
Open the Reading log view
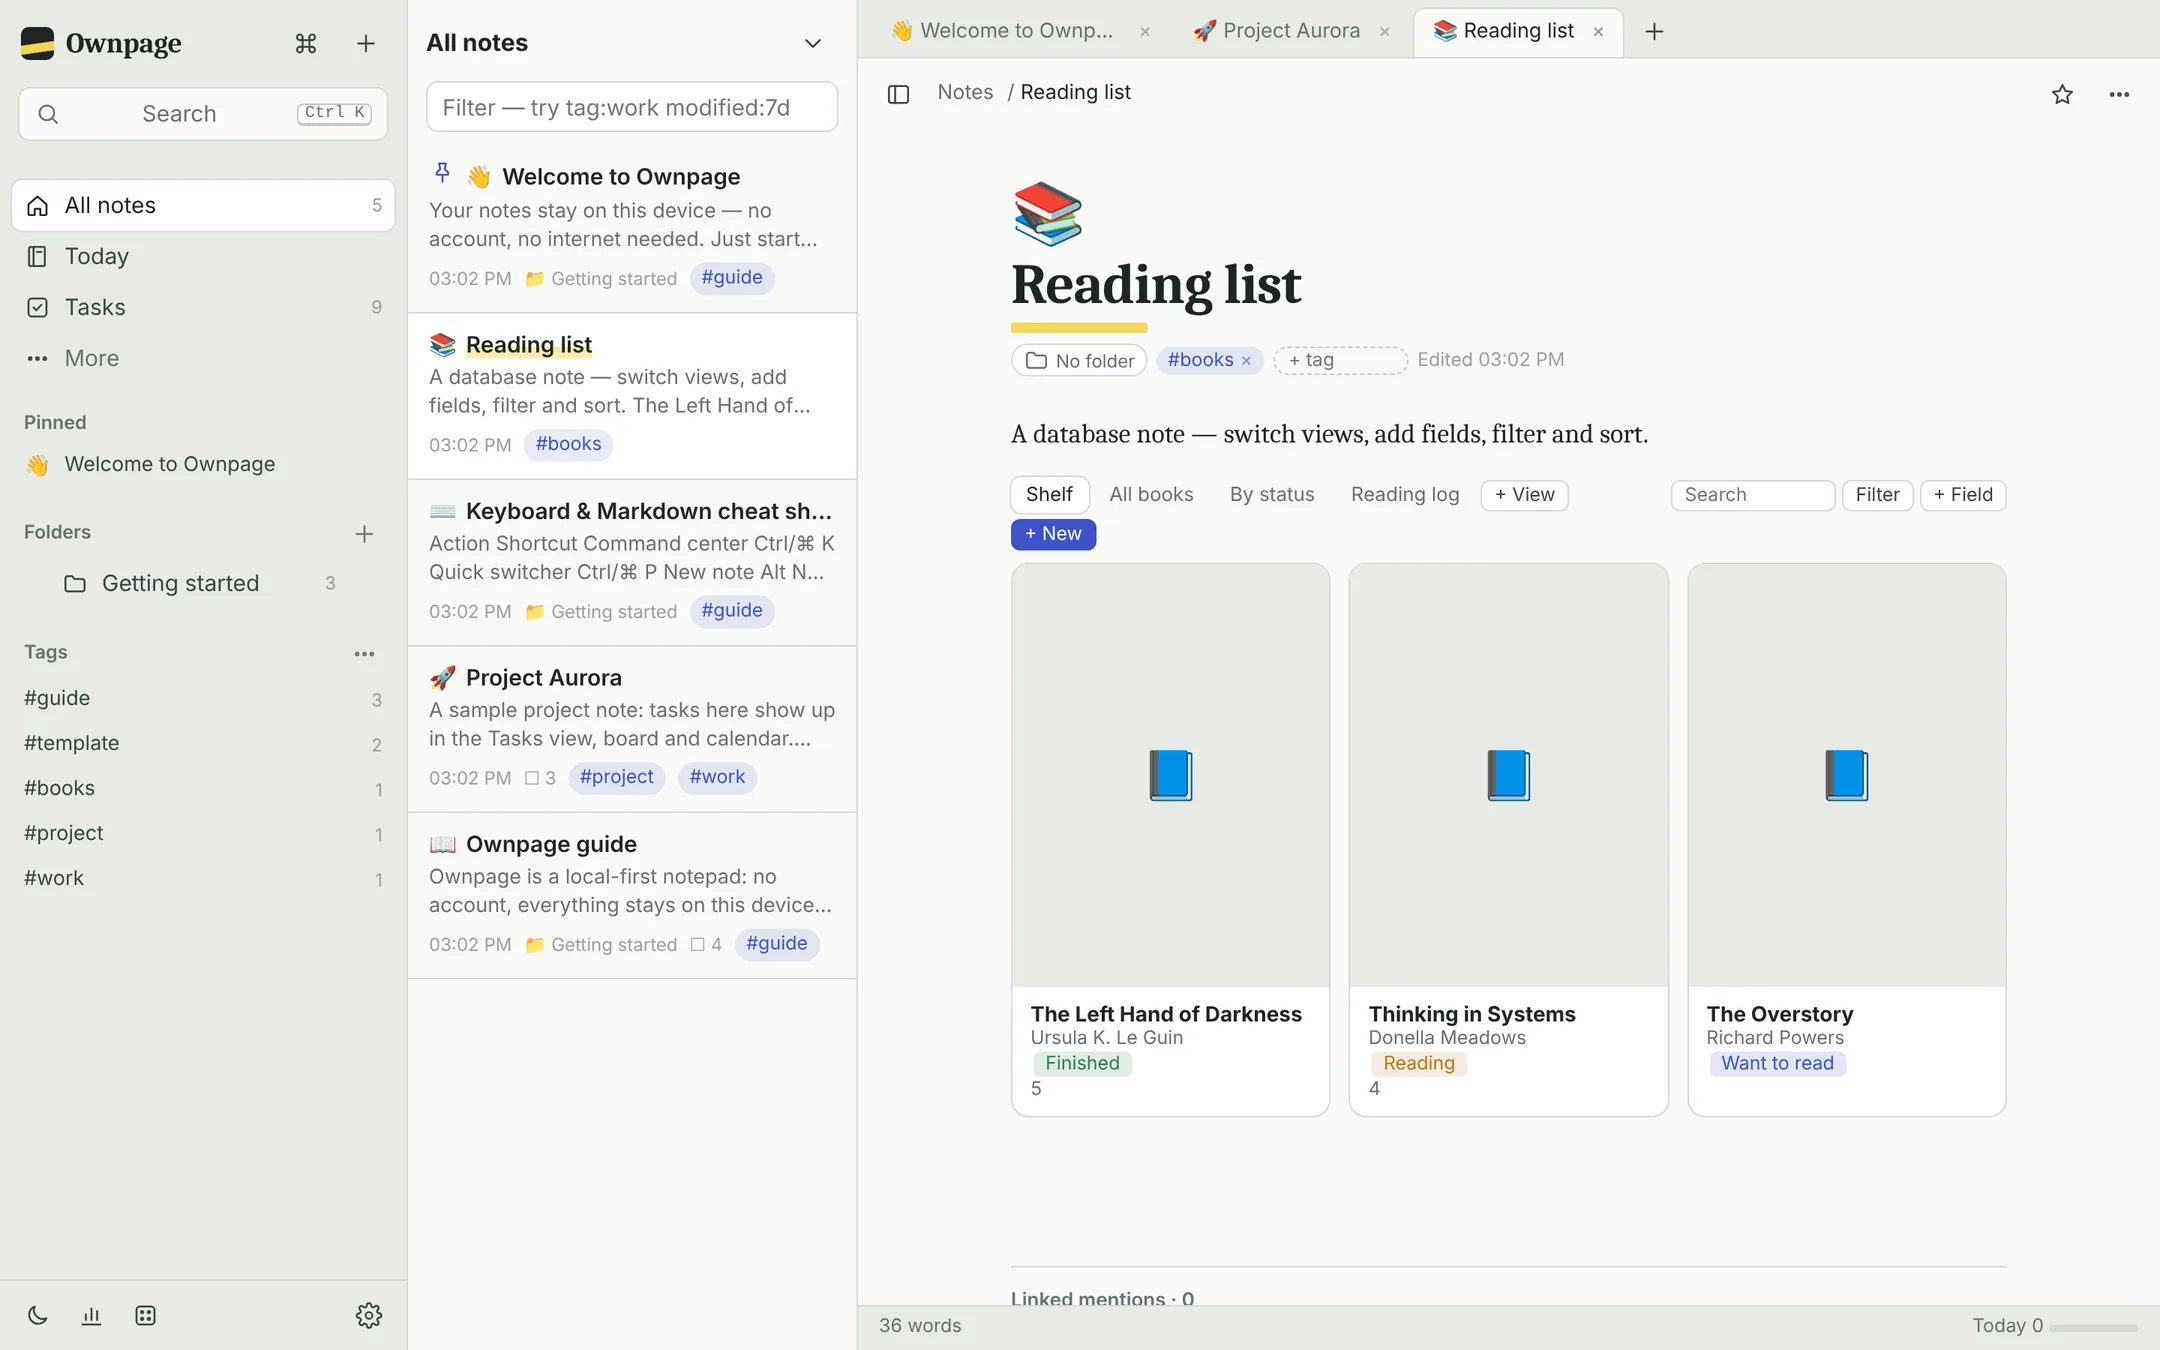pyautogui.click(x=1405, y=494)
